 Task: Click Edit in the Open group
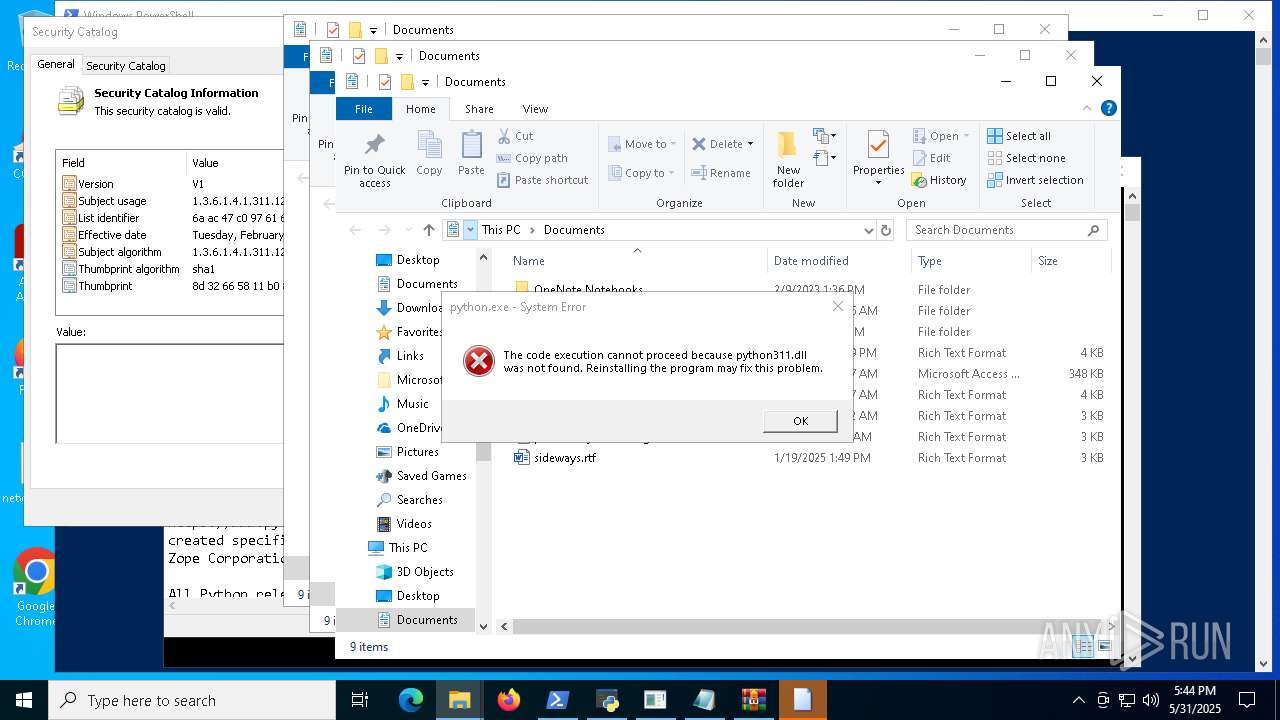932,158
